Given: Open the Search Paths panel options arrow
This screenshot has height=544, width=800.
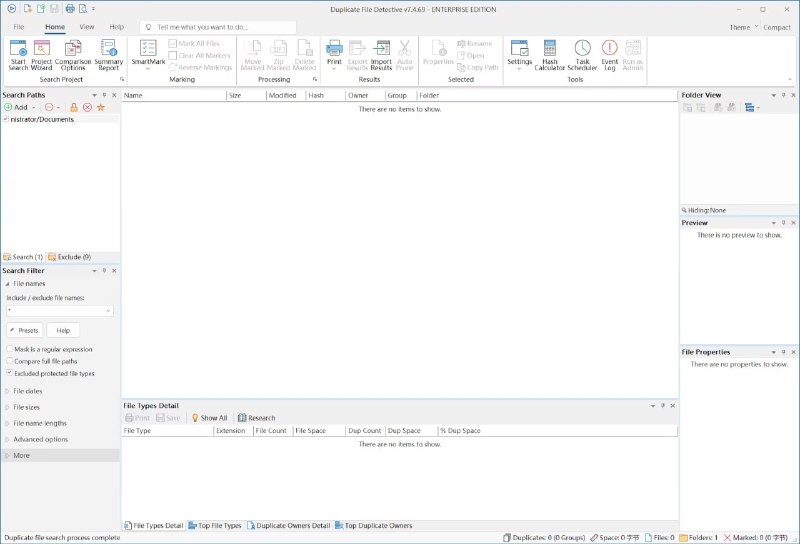Looking at the screenshot, I should 94,95.
